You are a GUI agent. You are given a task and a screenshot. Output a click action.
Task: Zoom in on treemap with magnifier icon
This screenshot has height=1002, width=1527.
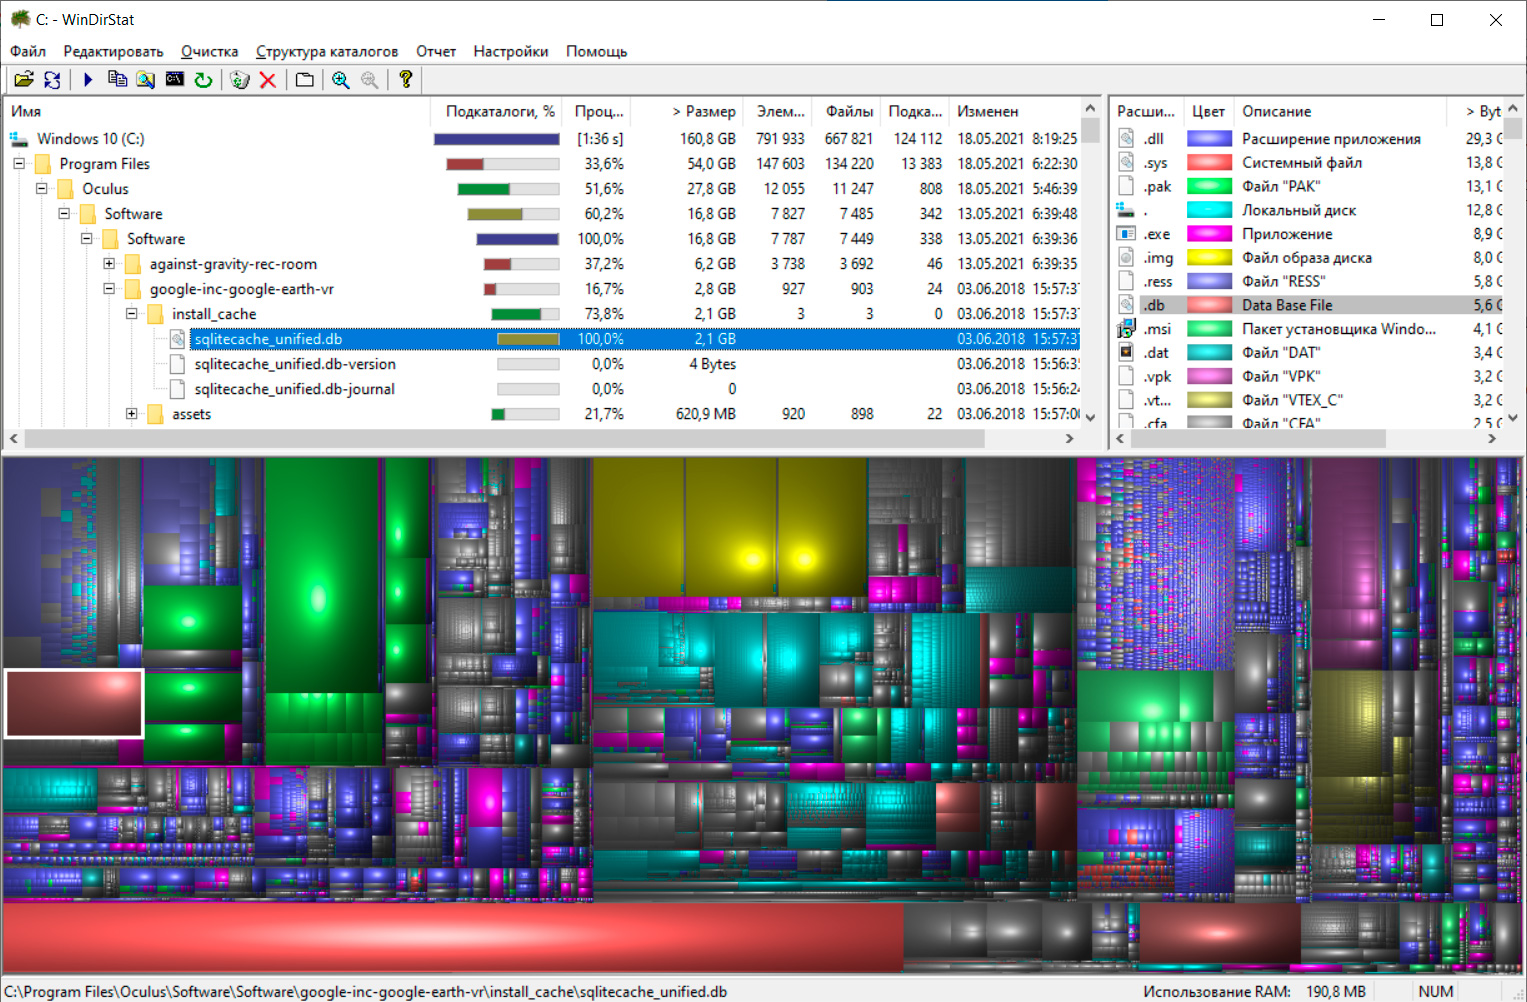341,80
